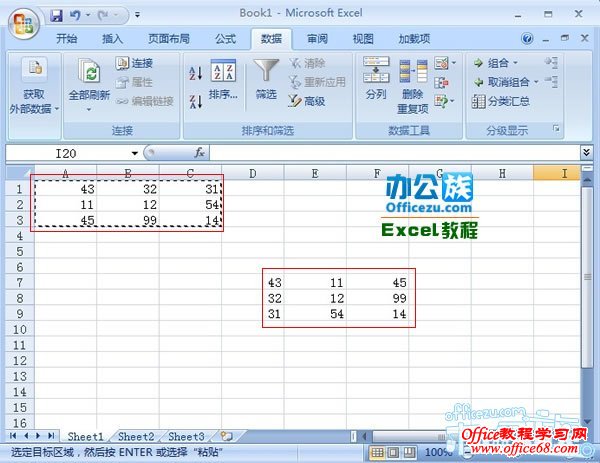Undo last action in the quick access toolbar
The width and height of the screenshot is (600, 463).
tap(75, 15)
